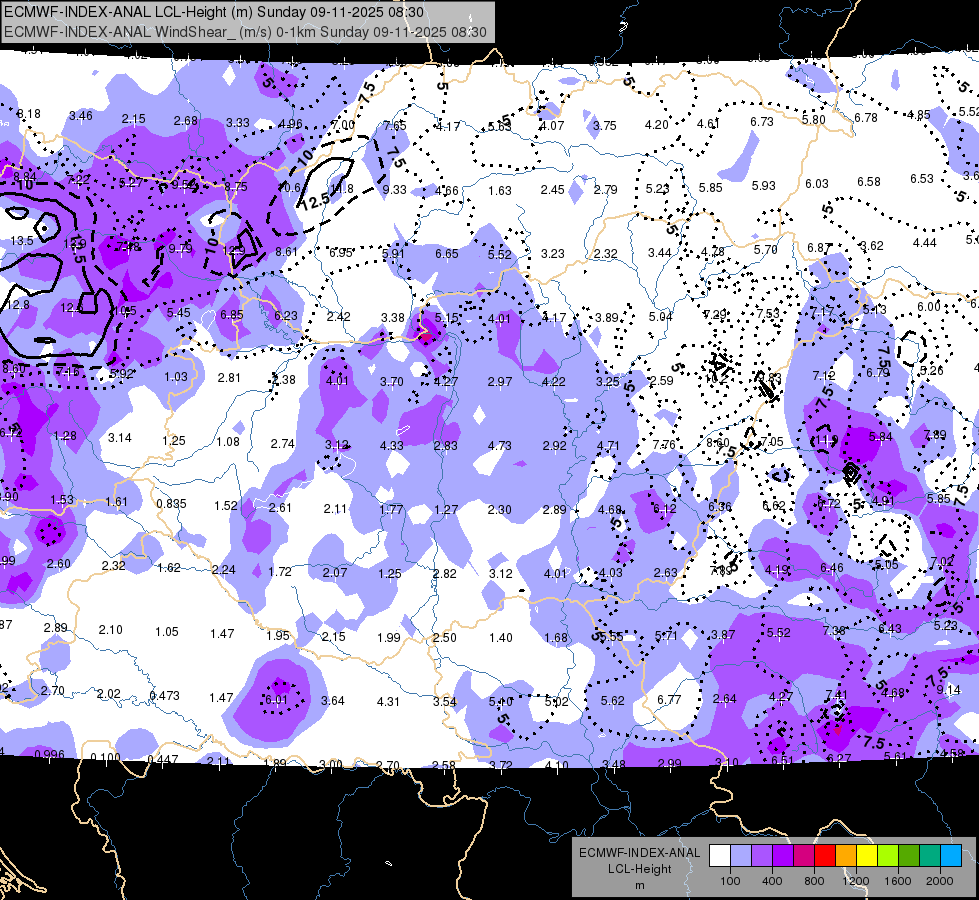
Task: Click the legend tick label 2000
Action: pos(940,881)
